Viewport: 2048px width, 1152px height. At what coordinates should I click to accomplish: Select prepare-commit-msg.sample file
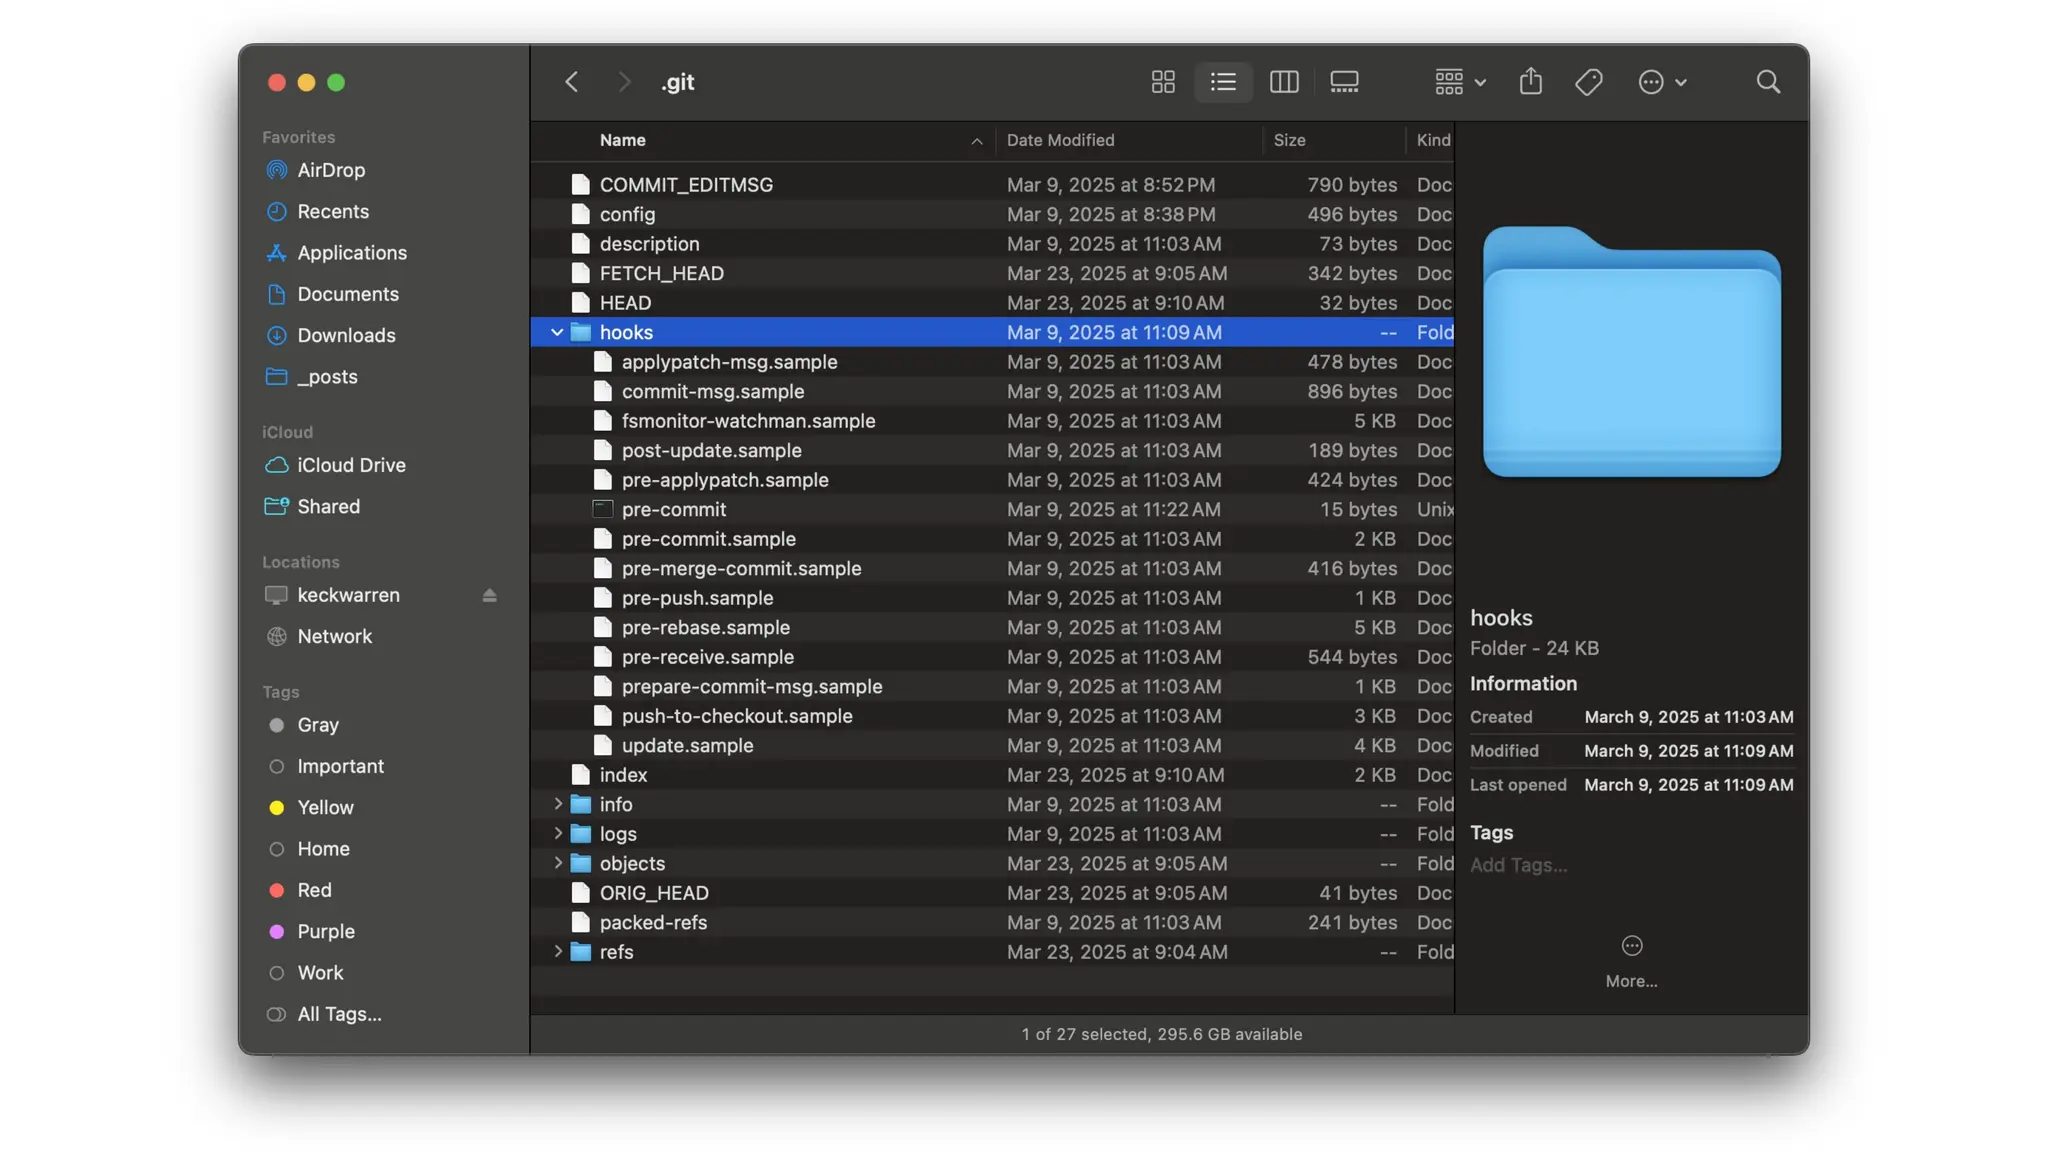tap(992, 686)
